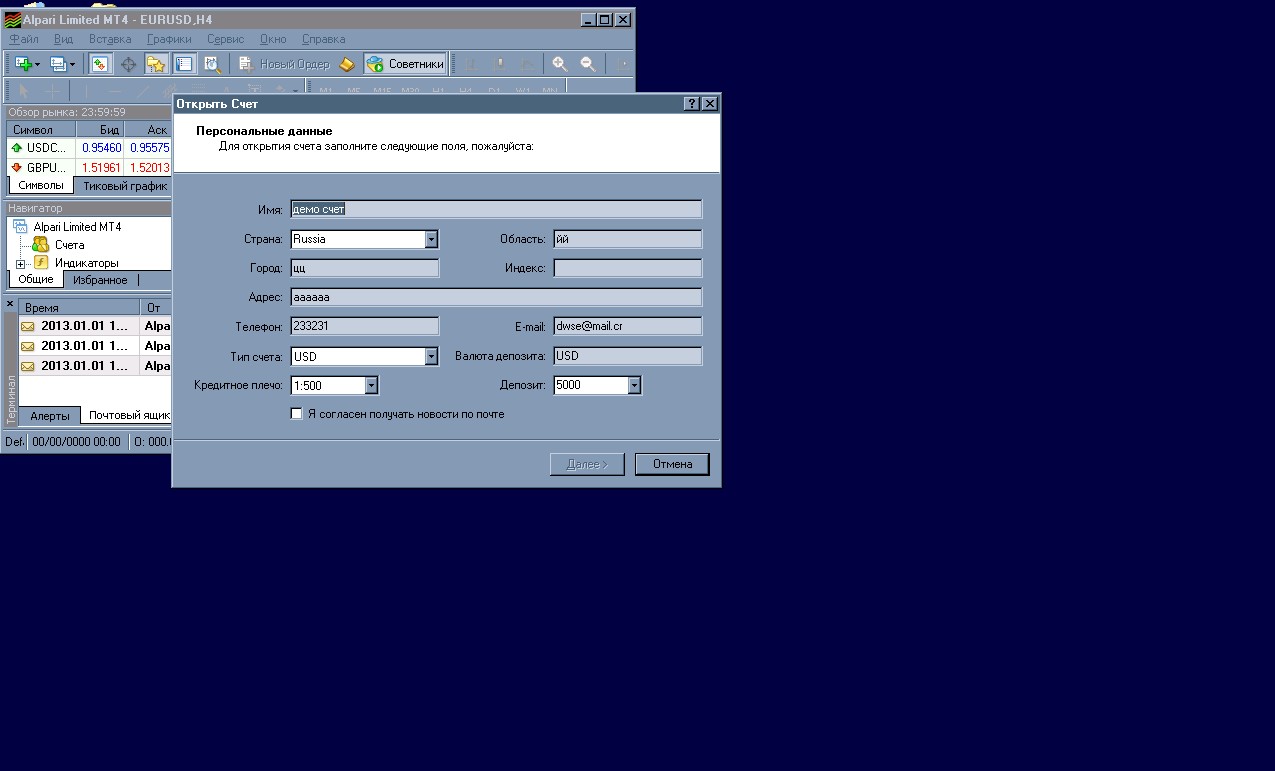Switch to the Тиковый график tab
Viewport: 1275px width, 771px height.
[x=125, y=185]
